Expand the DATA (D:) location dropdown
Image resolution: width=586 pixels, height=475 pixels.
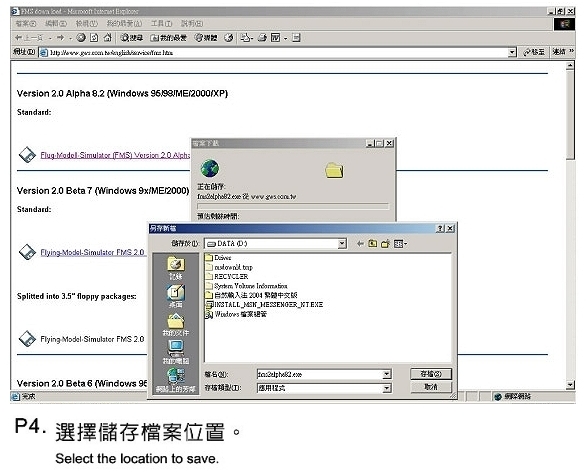[x=342, y=244]
